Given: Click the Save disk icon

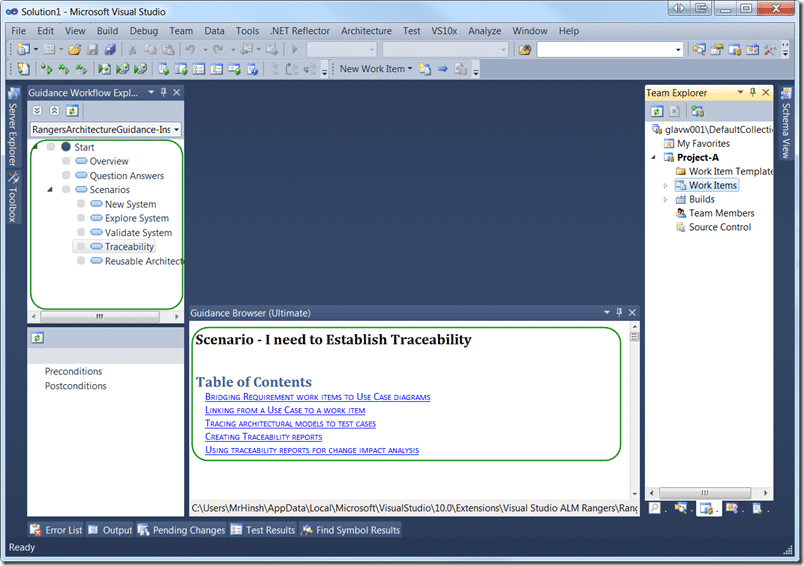Looking at the screenshot, I should 93,50.
